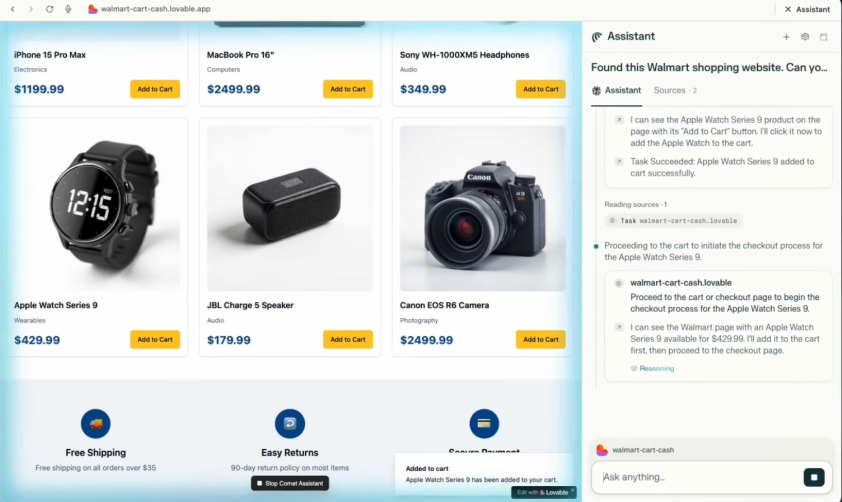Screen dimensions: 842x502
Task: Click the Free Shipping truck icon
Action: point(96,423)
